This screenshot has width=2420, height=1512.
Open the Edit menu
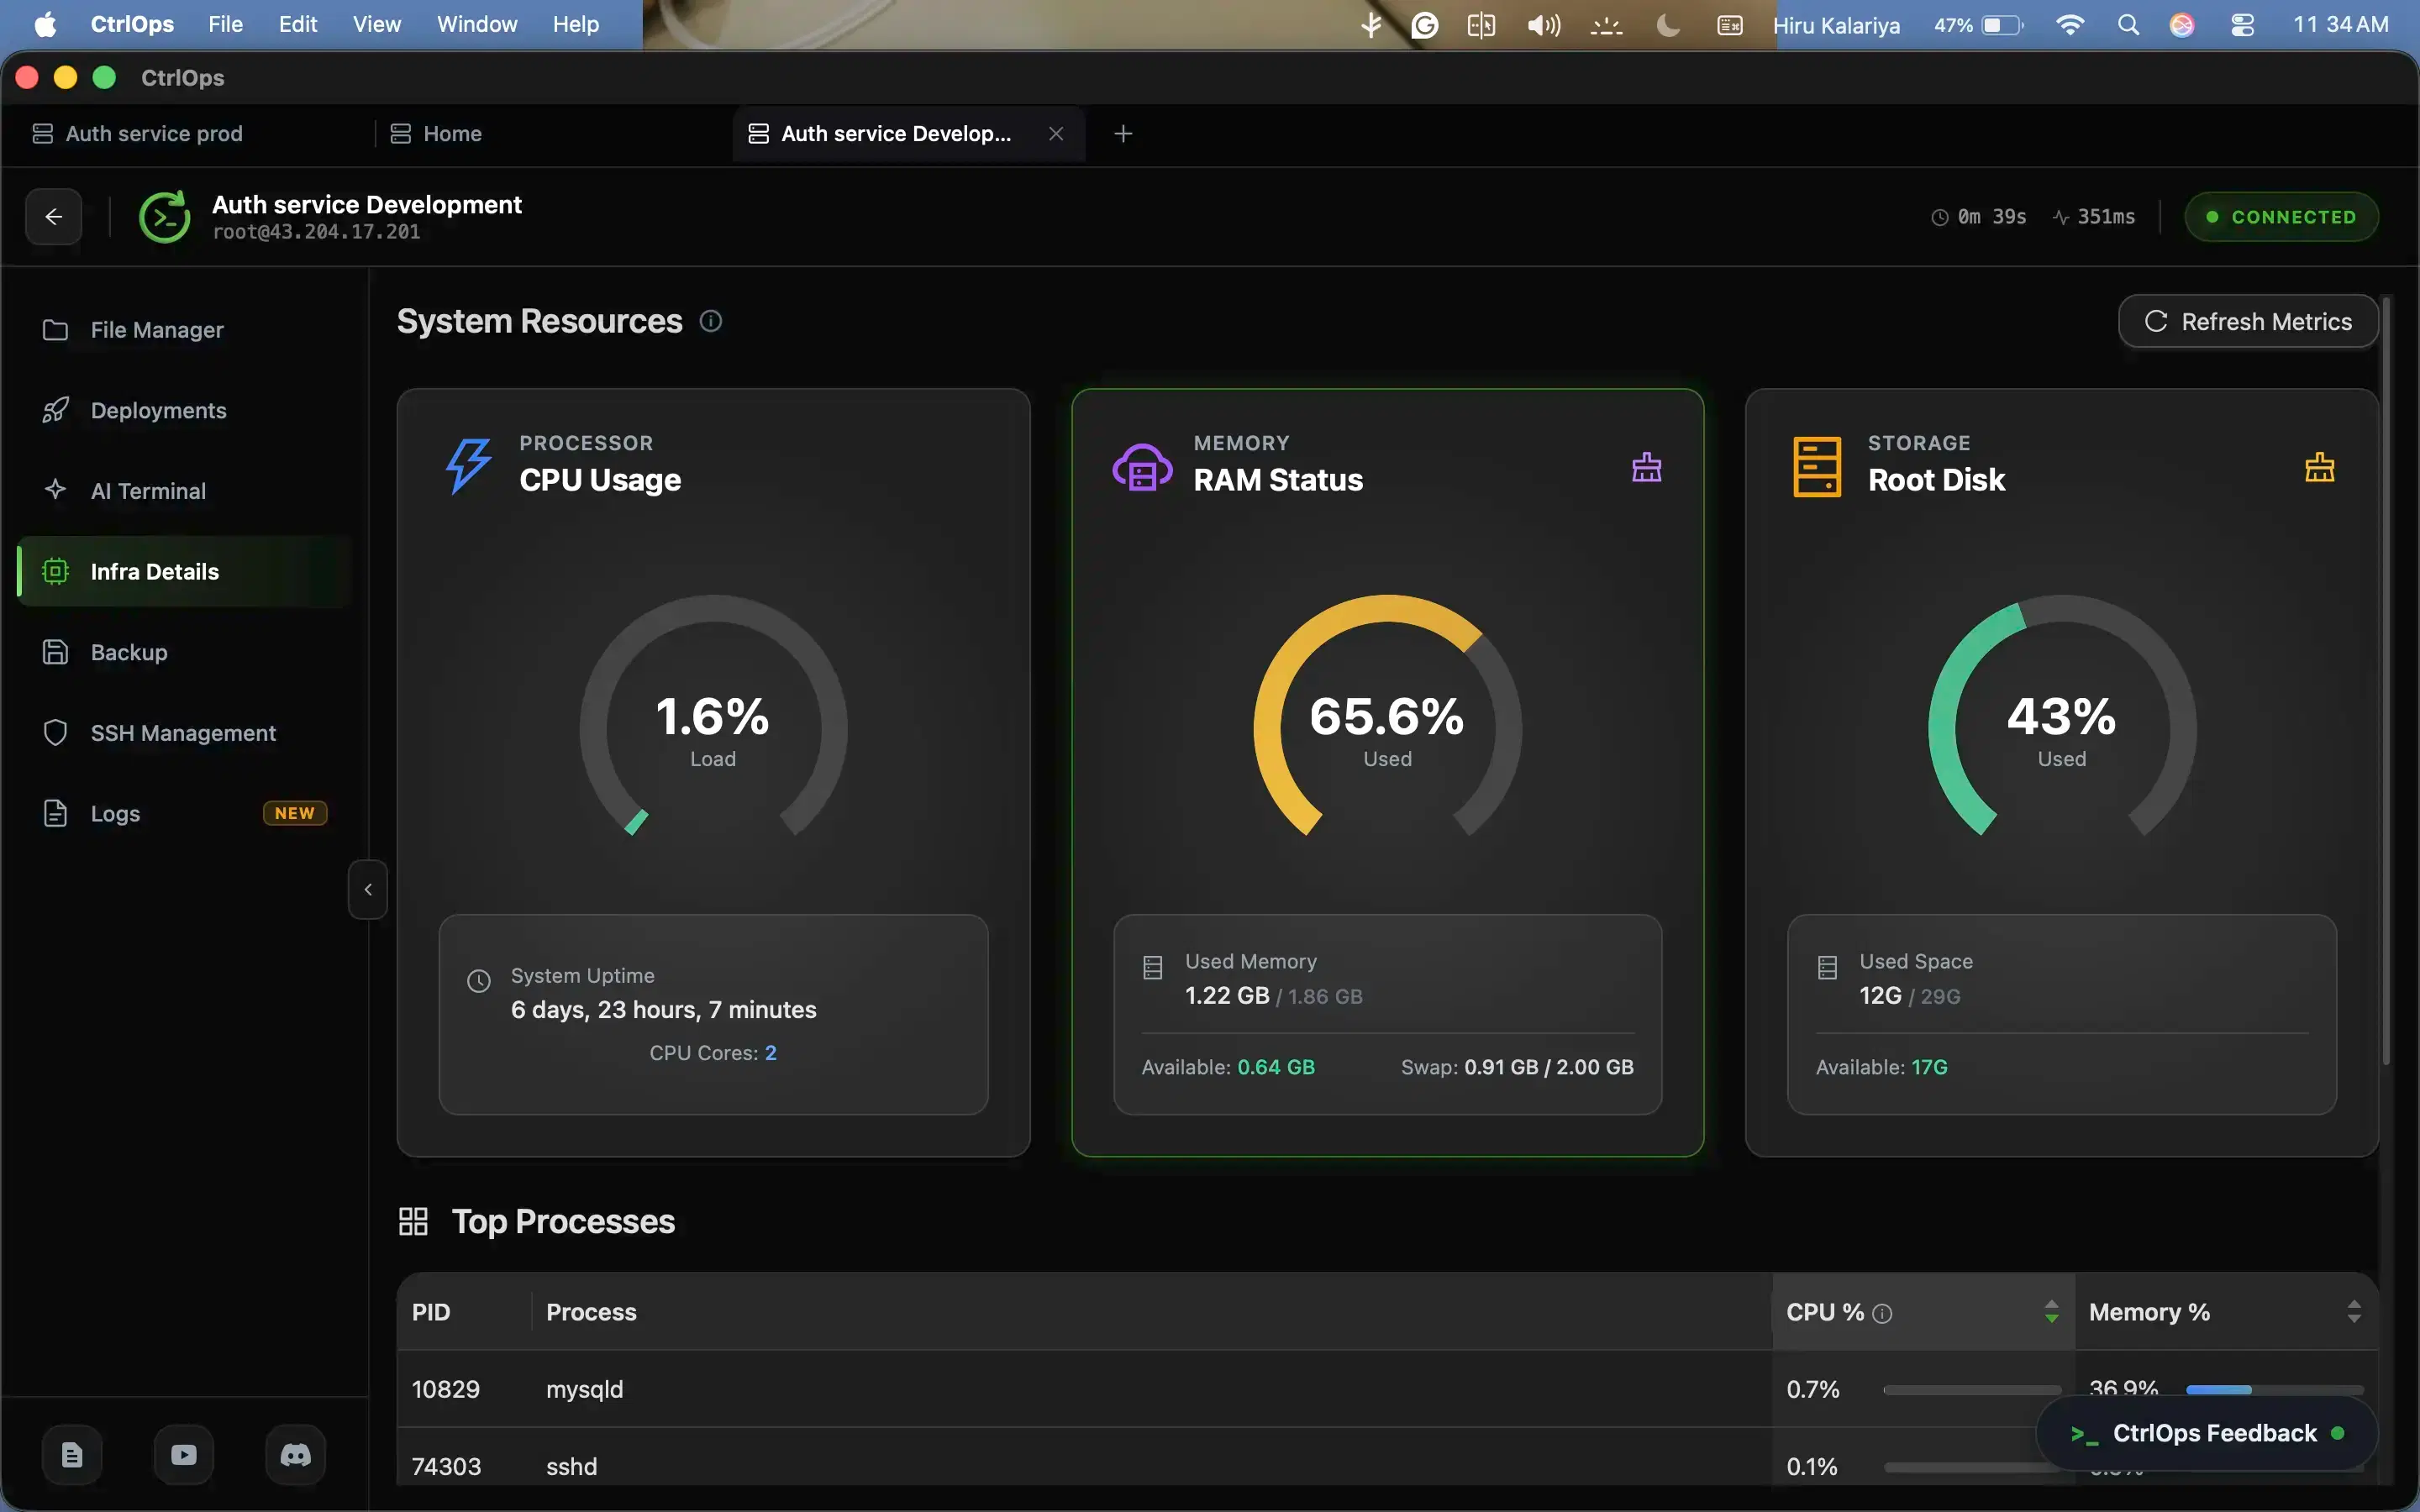point(297,24)
